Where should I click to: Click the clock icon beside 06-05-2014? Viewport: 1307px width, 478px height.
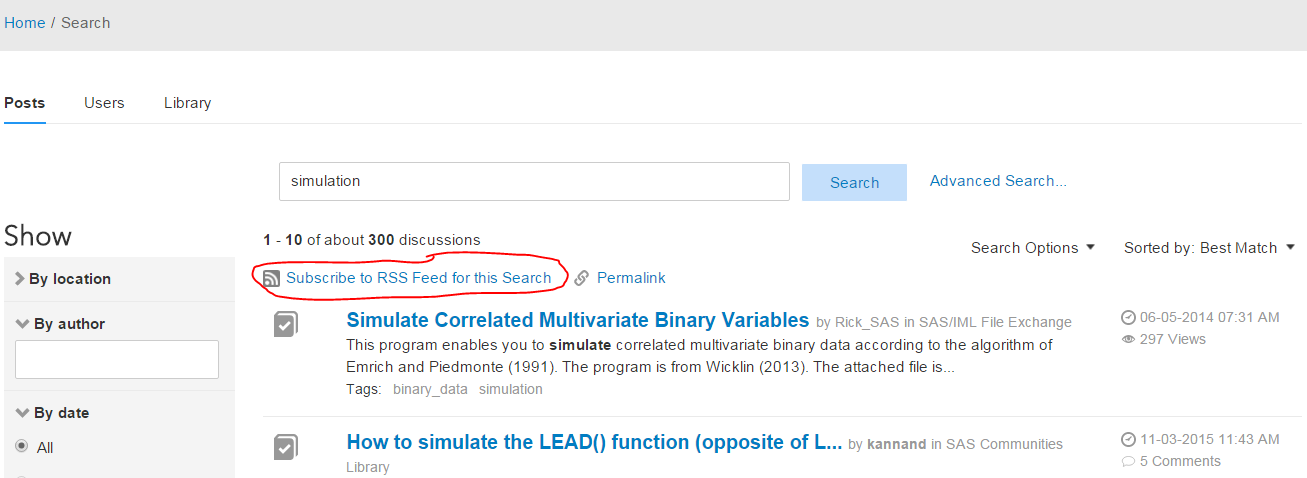[1129, 318]
